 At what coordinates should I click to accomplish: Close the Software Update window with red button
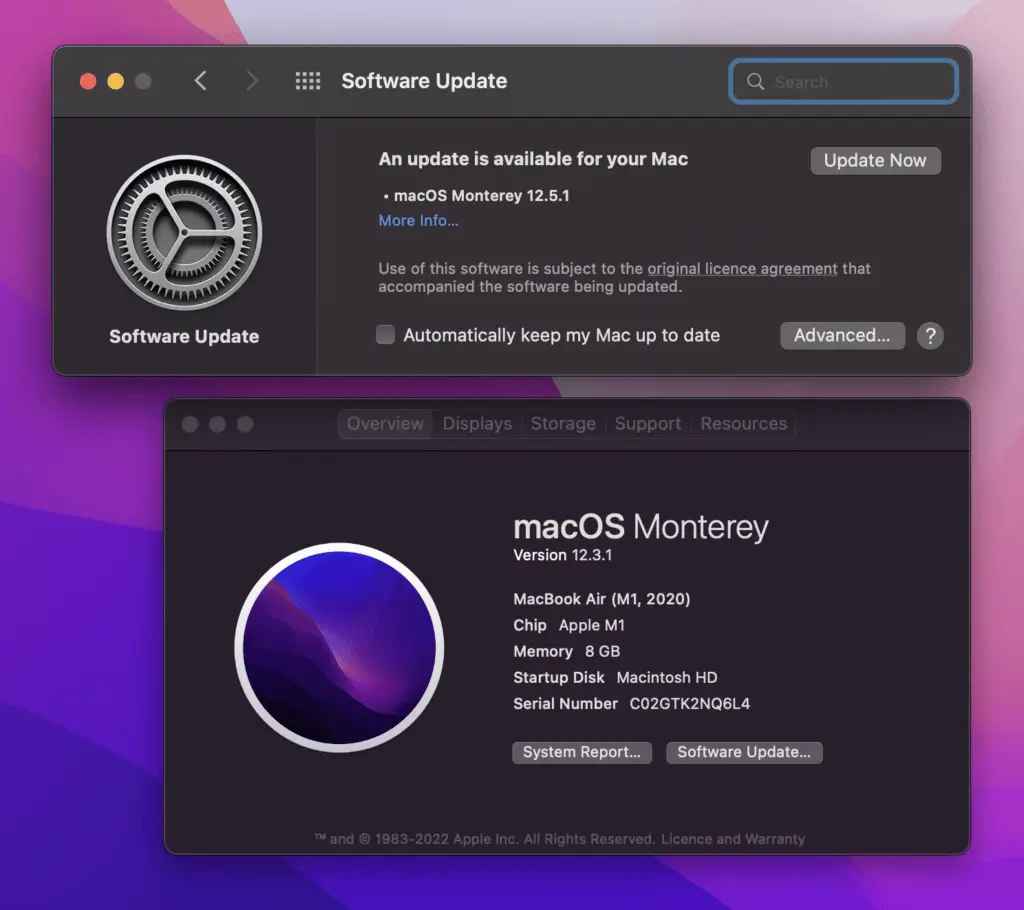[x=88, y=81]
